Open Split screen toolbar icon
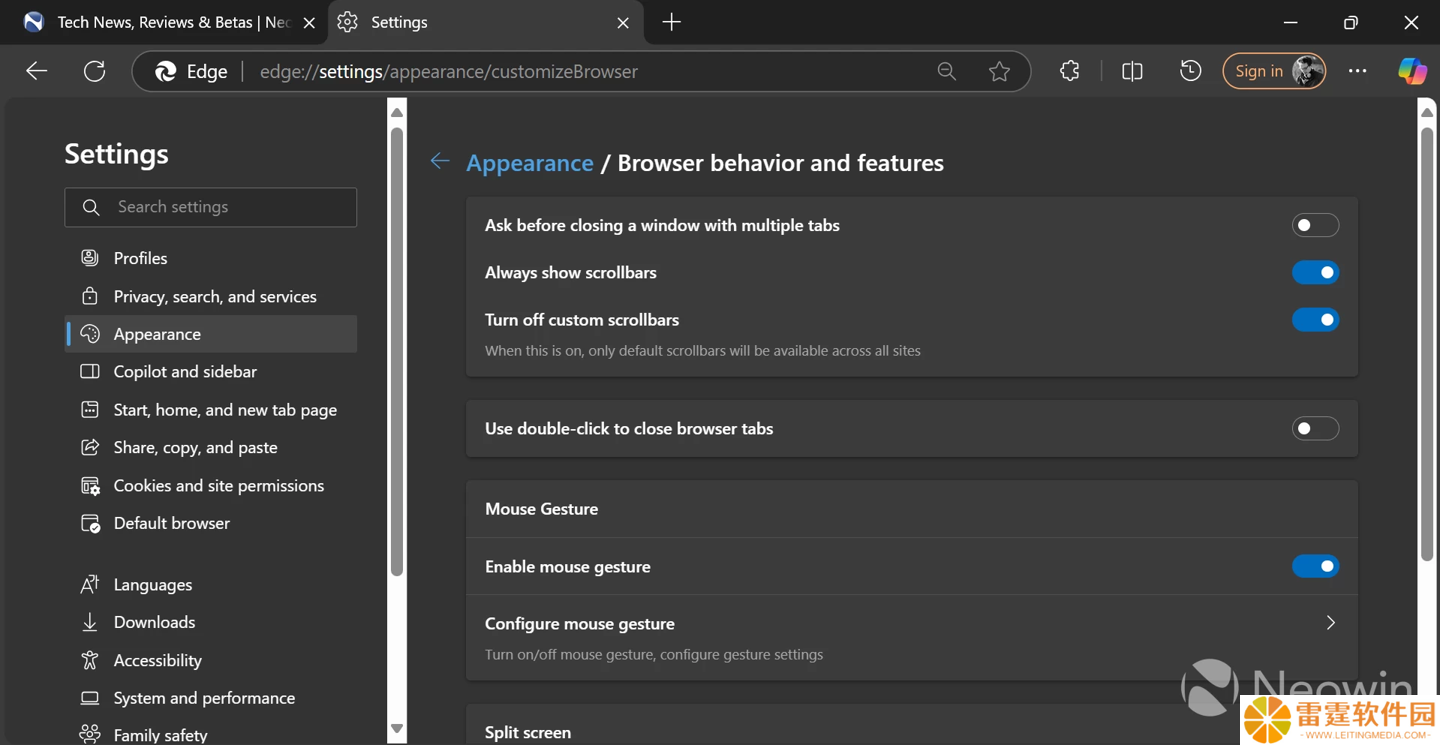 pos(1132,71)
